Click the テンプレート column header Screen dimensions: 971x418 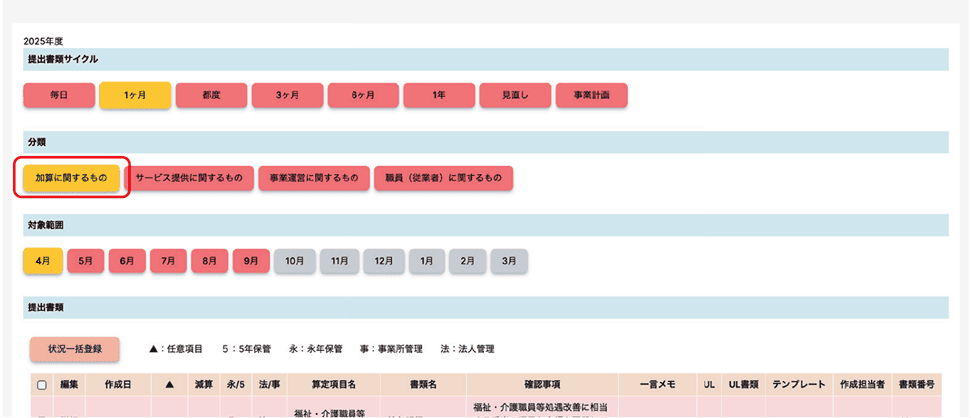(799, 385)
